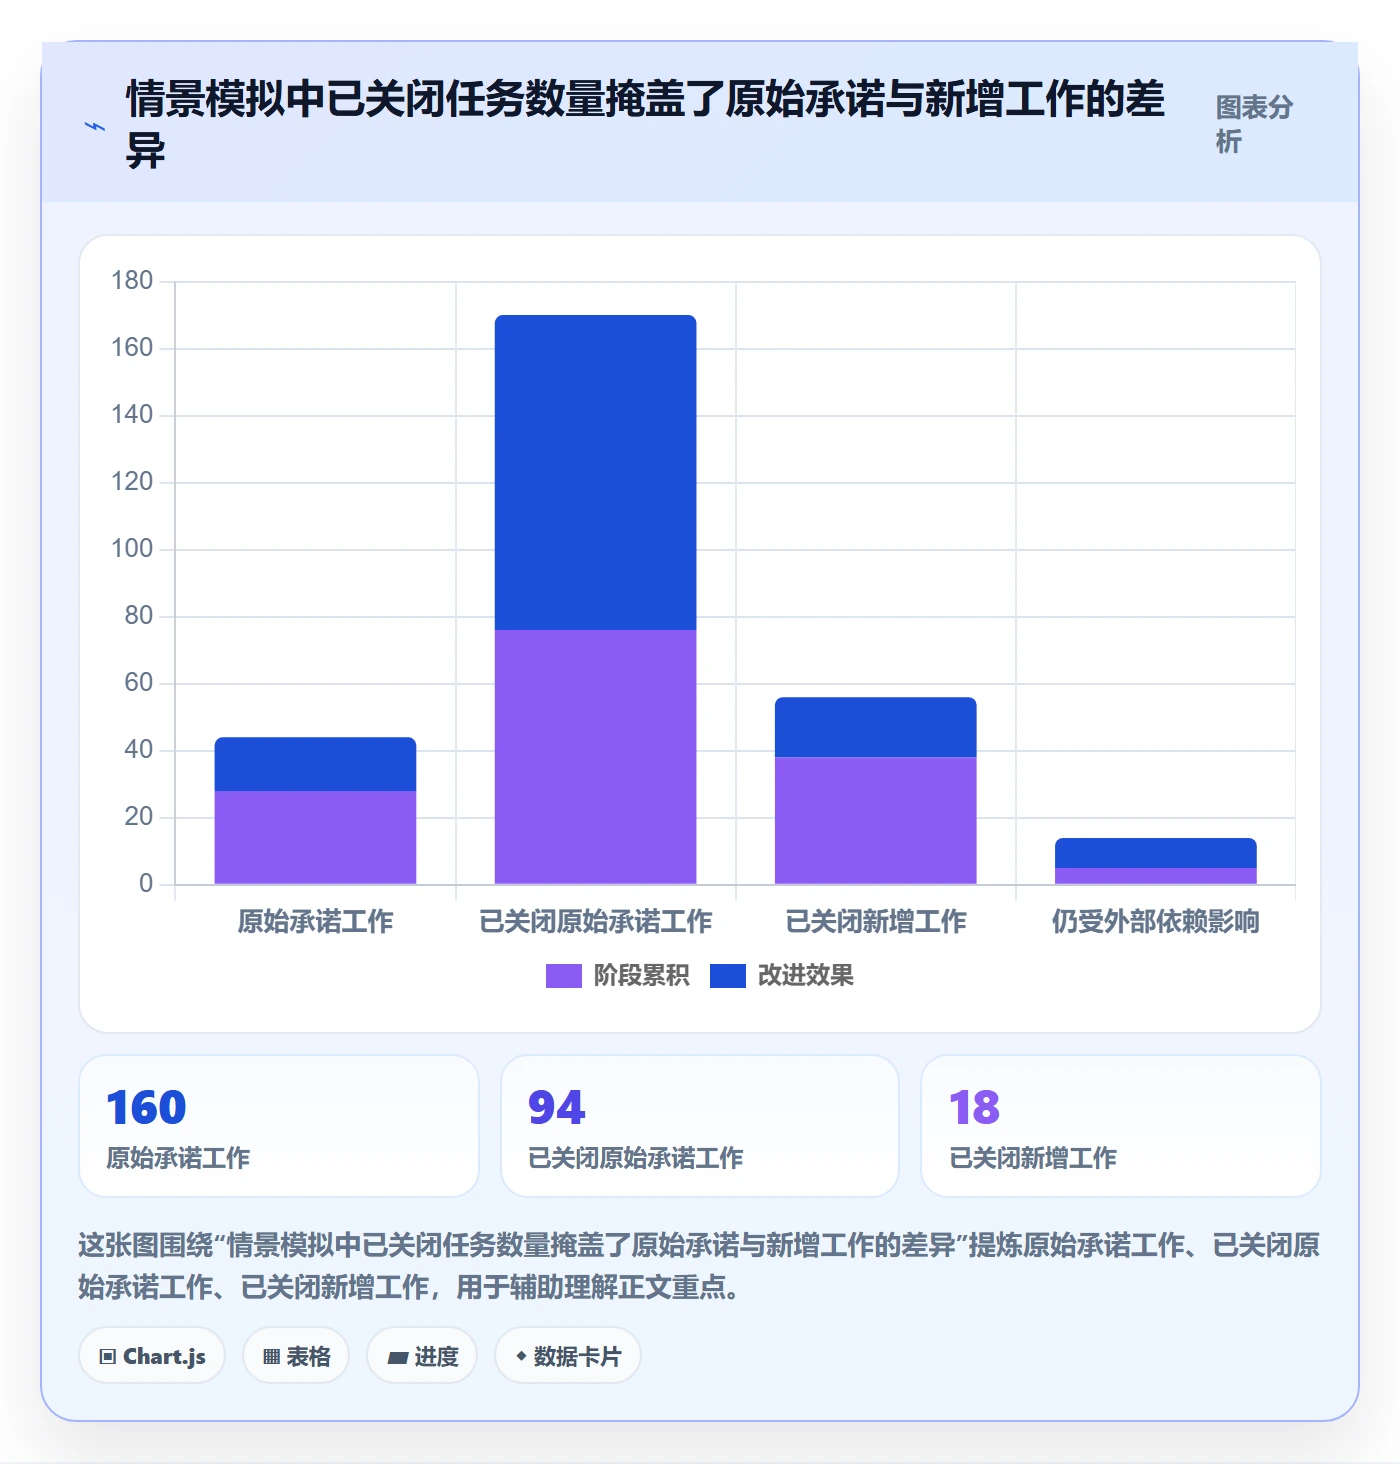The height and width of the screenshot is (1464, 1400).
Task: Click the lightning icon beside the title
Action: [94, 126]
